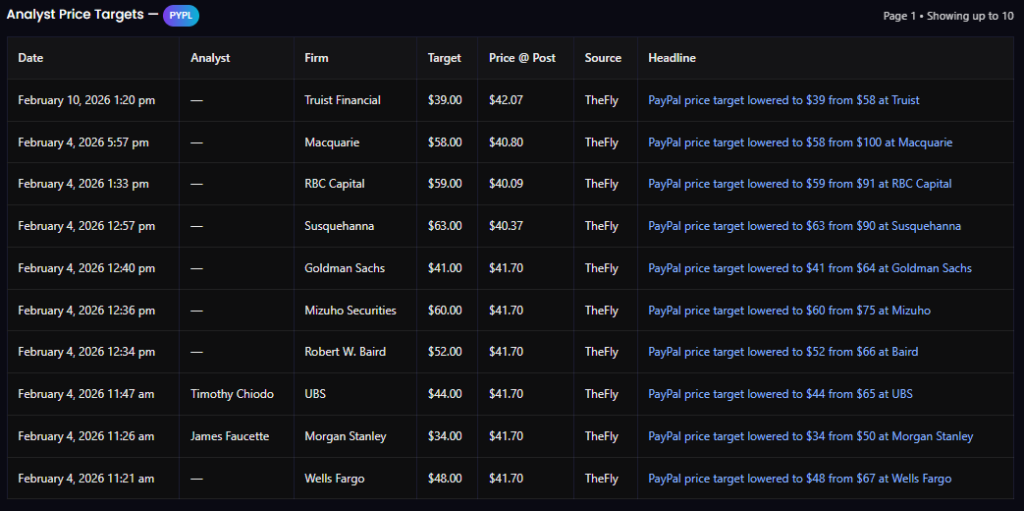Viewport: 1024px width, 511px height.
Task: Click the Firm column header
Action: point(316,58)
